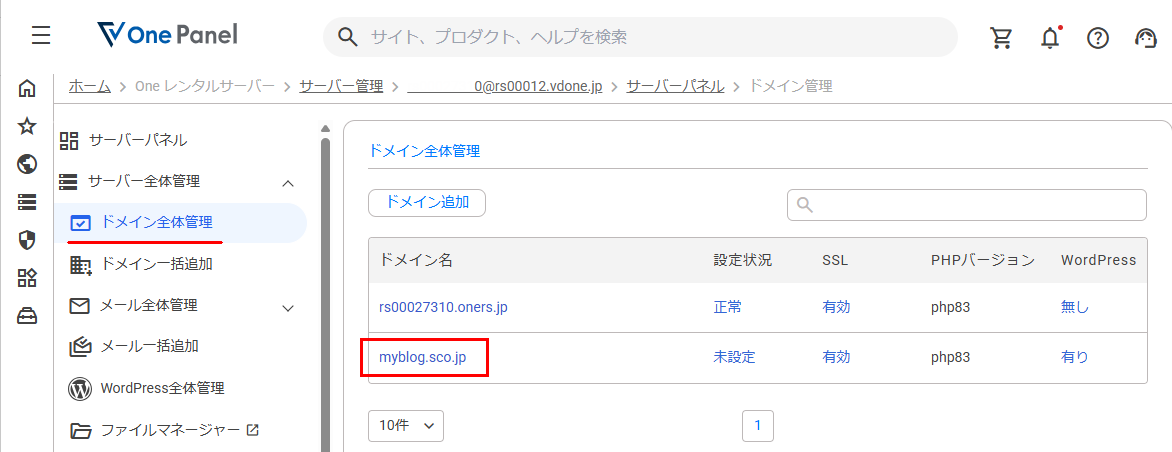Open the support headset icon
Viewport: 1172px width, 452px height.
pos(1145,37)
